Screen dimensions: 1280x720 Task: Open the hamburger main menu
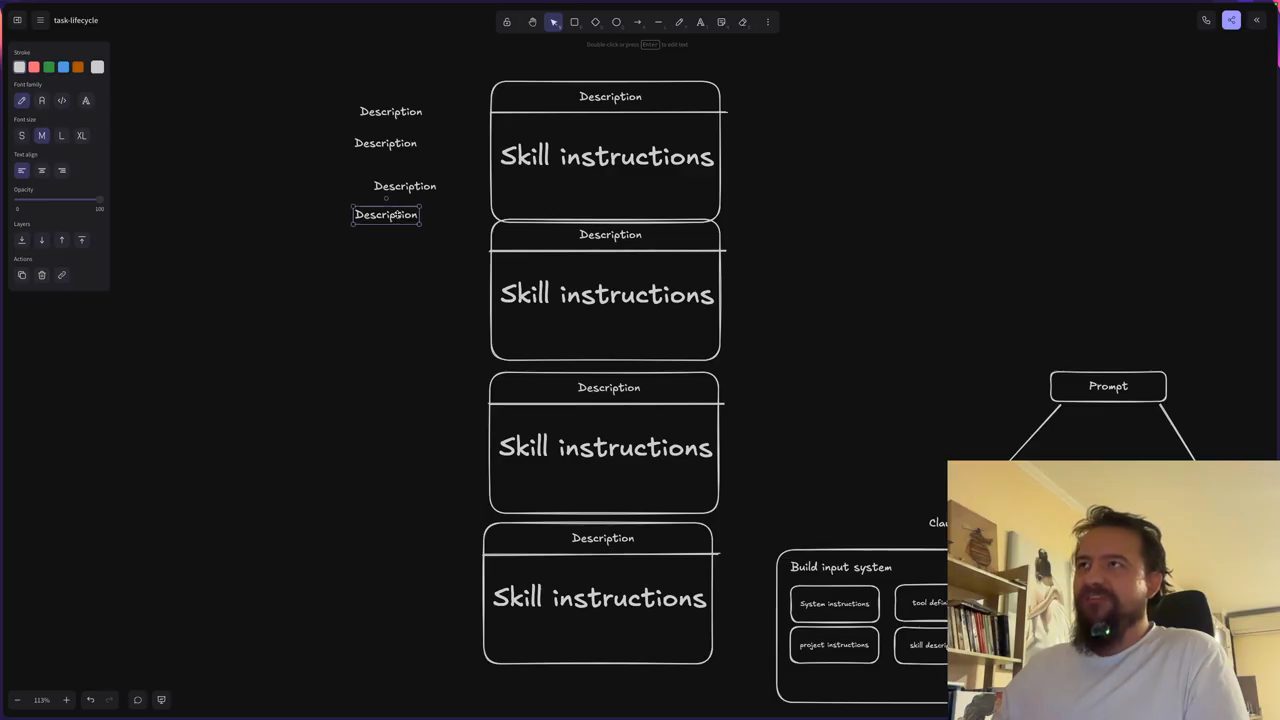[x=40, y=20]
